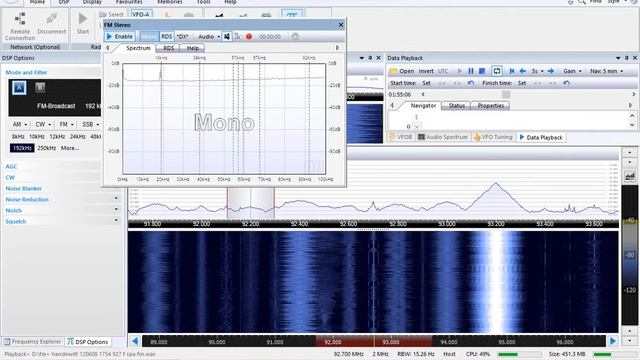Image resolution: width=640 pixels, height=360 pixels.
Task: Open a recording with the Open folder icon
Action: [x=402, y=71]
